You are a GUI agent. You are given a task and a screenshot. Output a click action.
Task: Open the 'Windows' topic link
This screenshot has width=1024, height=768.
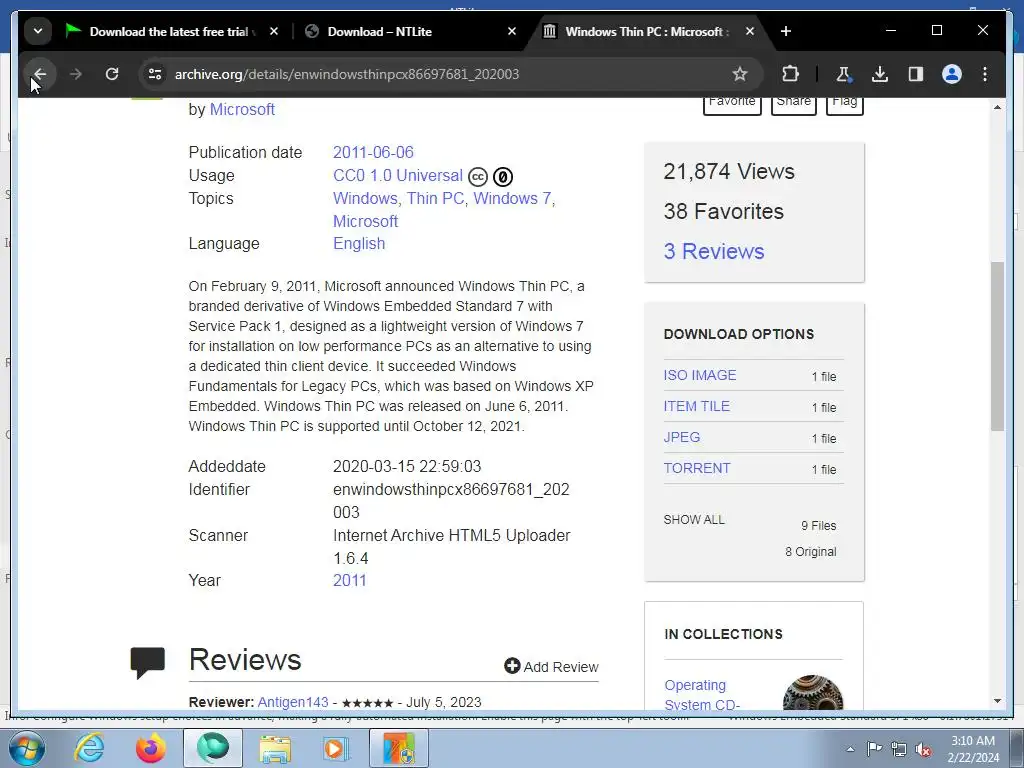click(x=365, y=199)
